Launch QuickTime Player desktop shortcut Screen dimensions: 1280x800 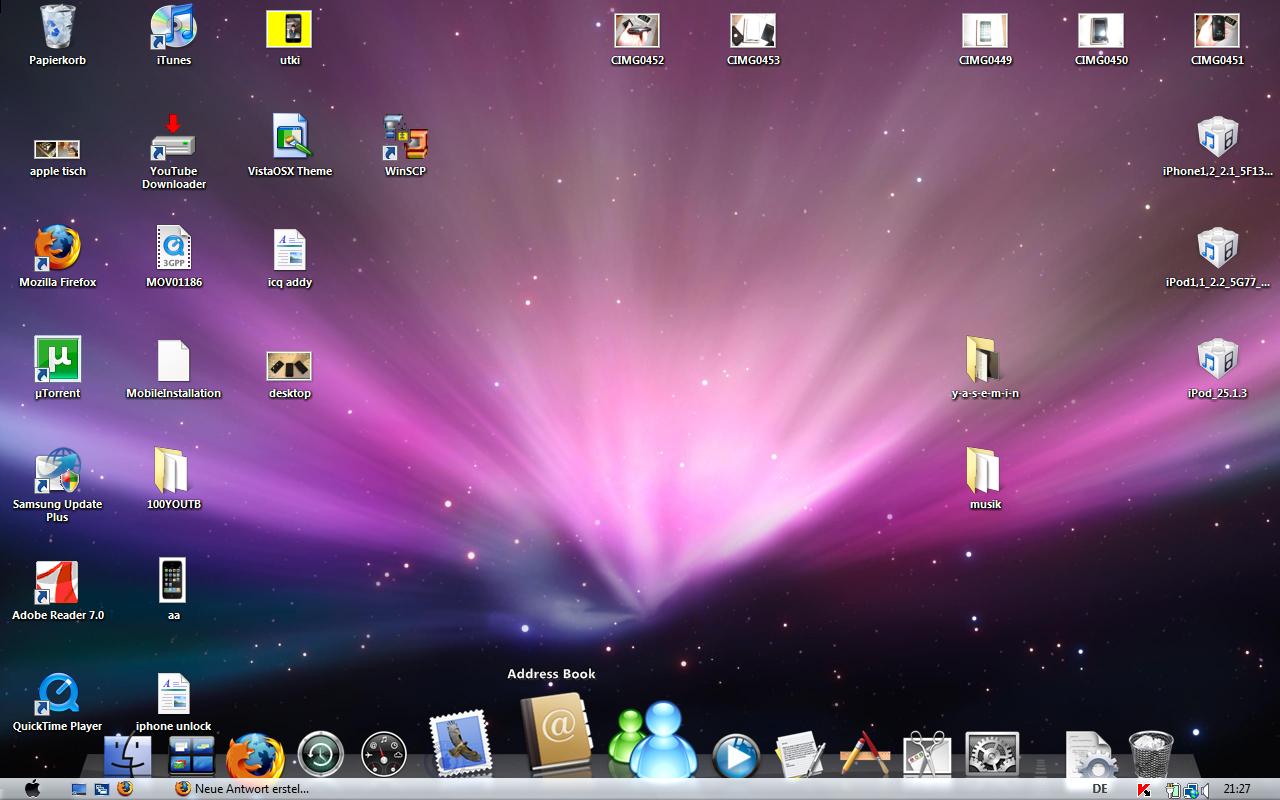tap(57, 701)
